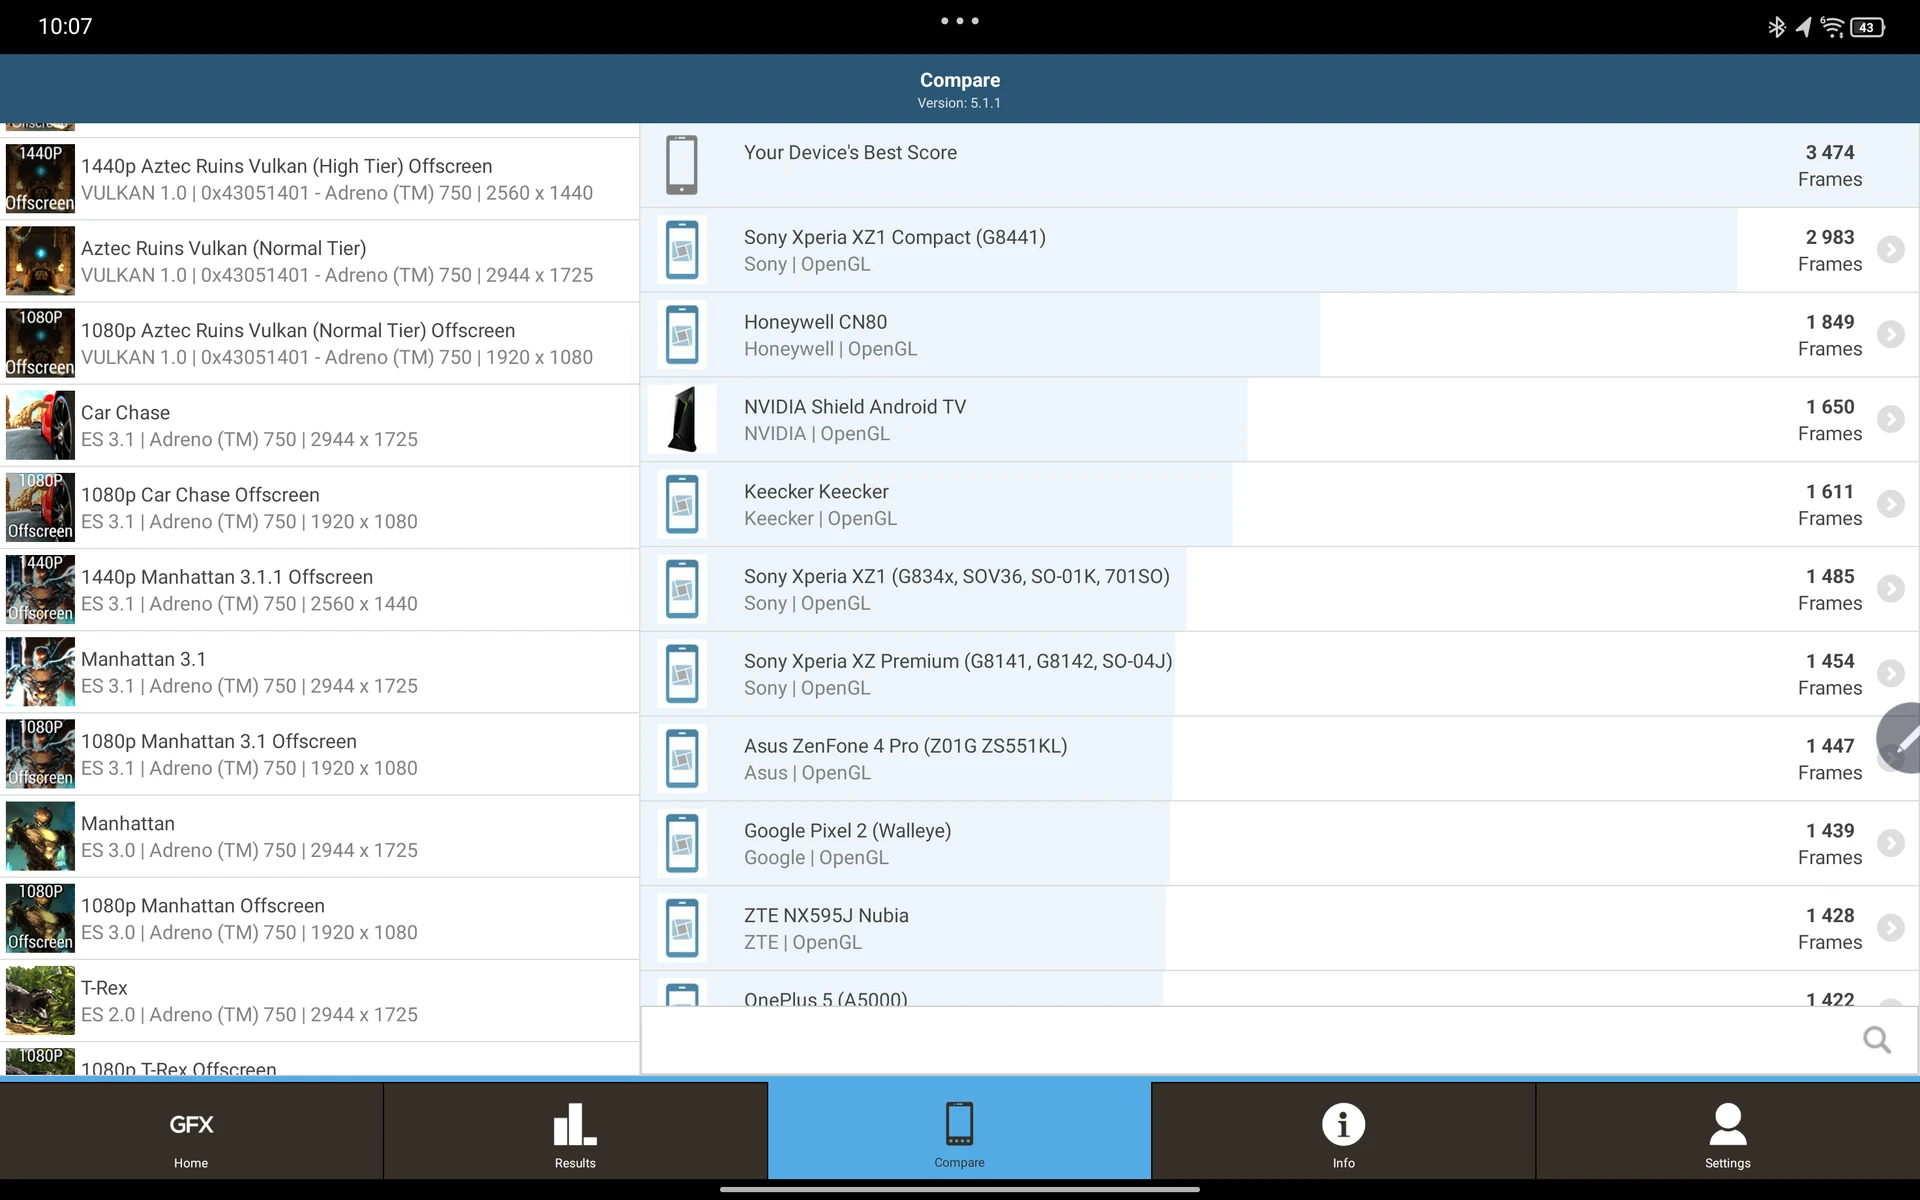Click the NVIDIA Shield device image
This screenshot has height=1200, width=1920.
point(682,419)
